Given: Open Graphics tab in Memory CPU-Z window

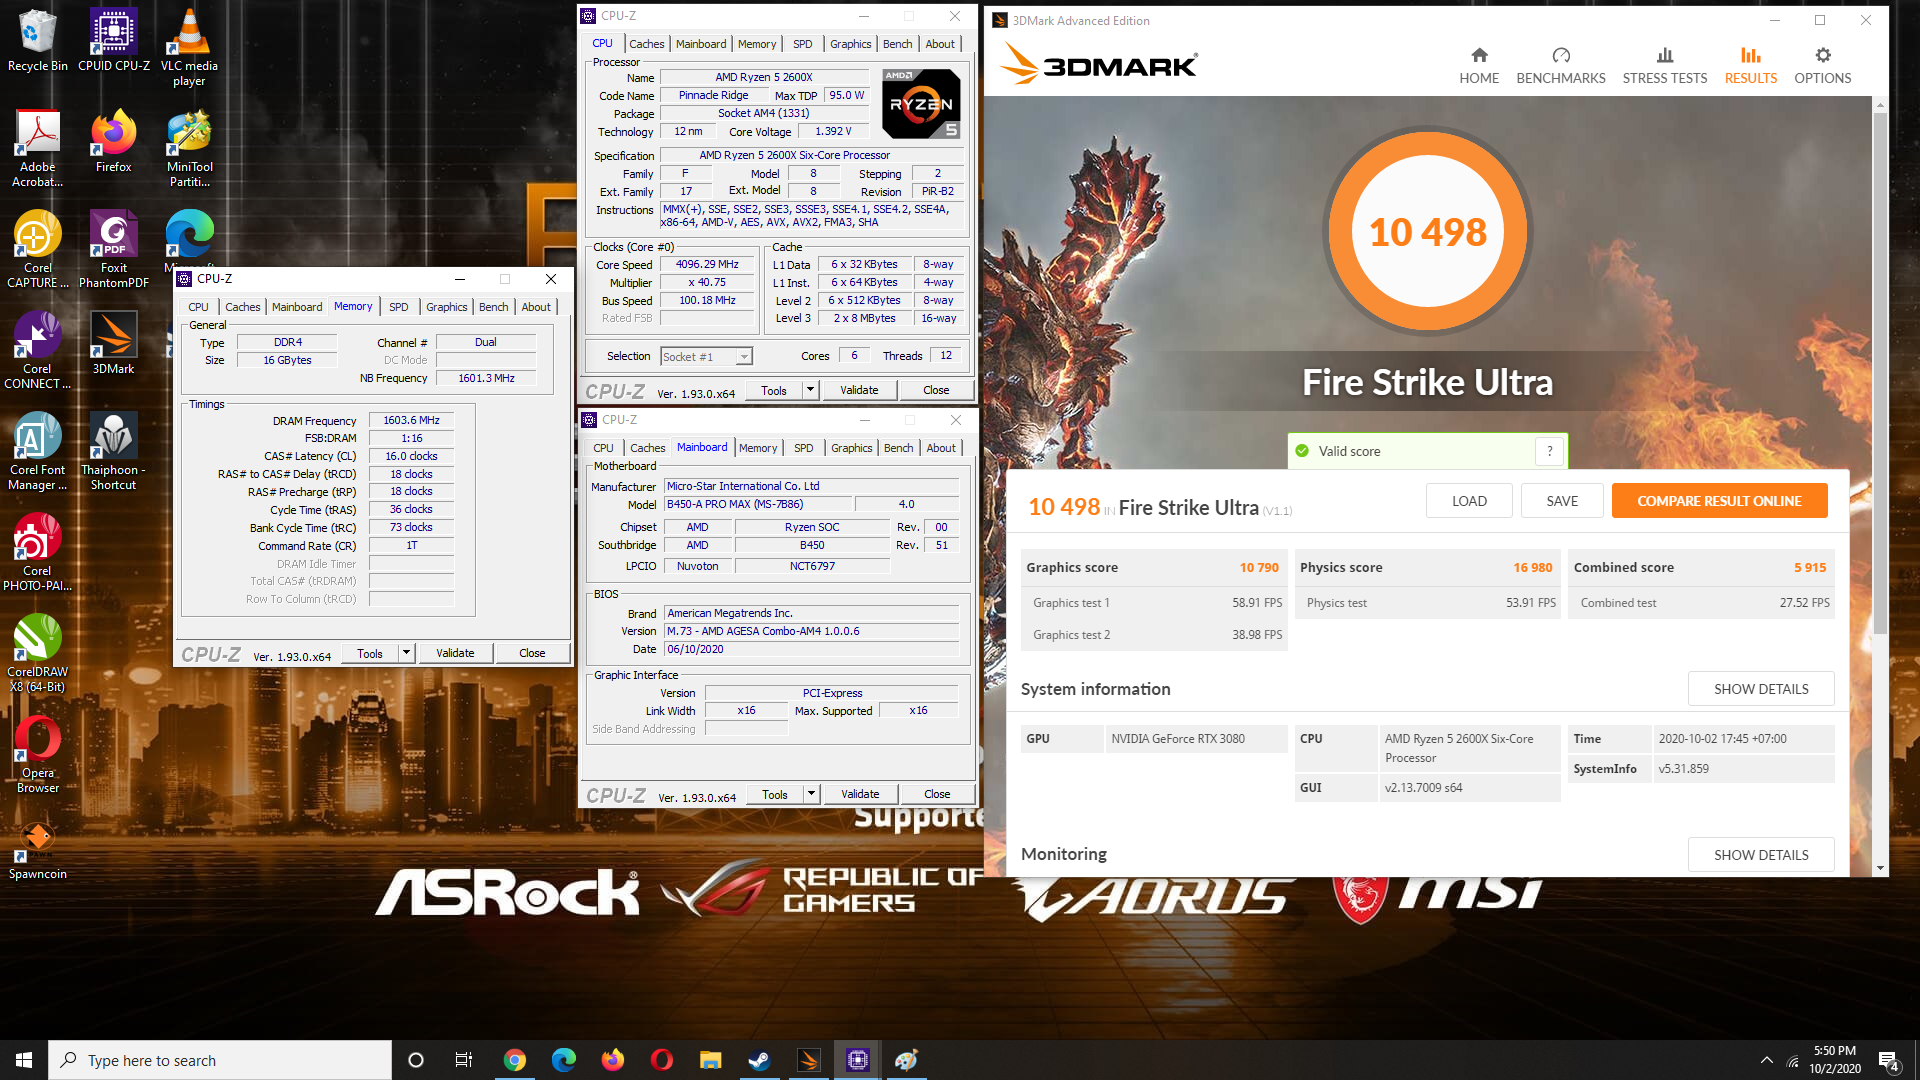Looking at the screenshot, I should pos(447,307).
